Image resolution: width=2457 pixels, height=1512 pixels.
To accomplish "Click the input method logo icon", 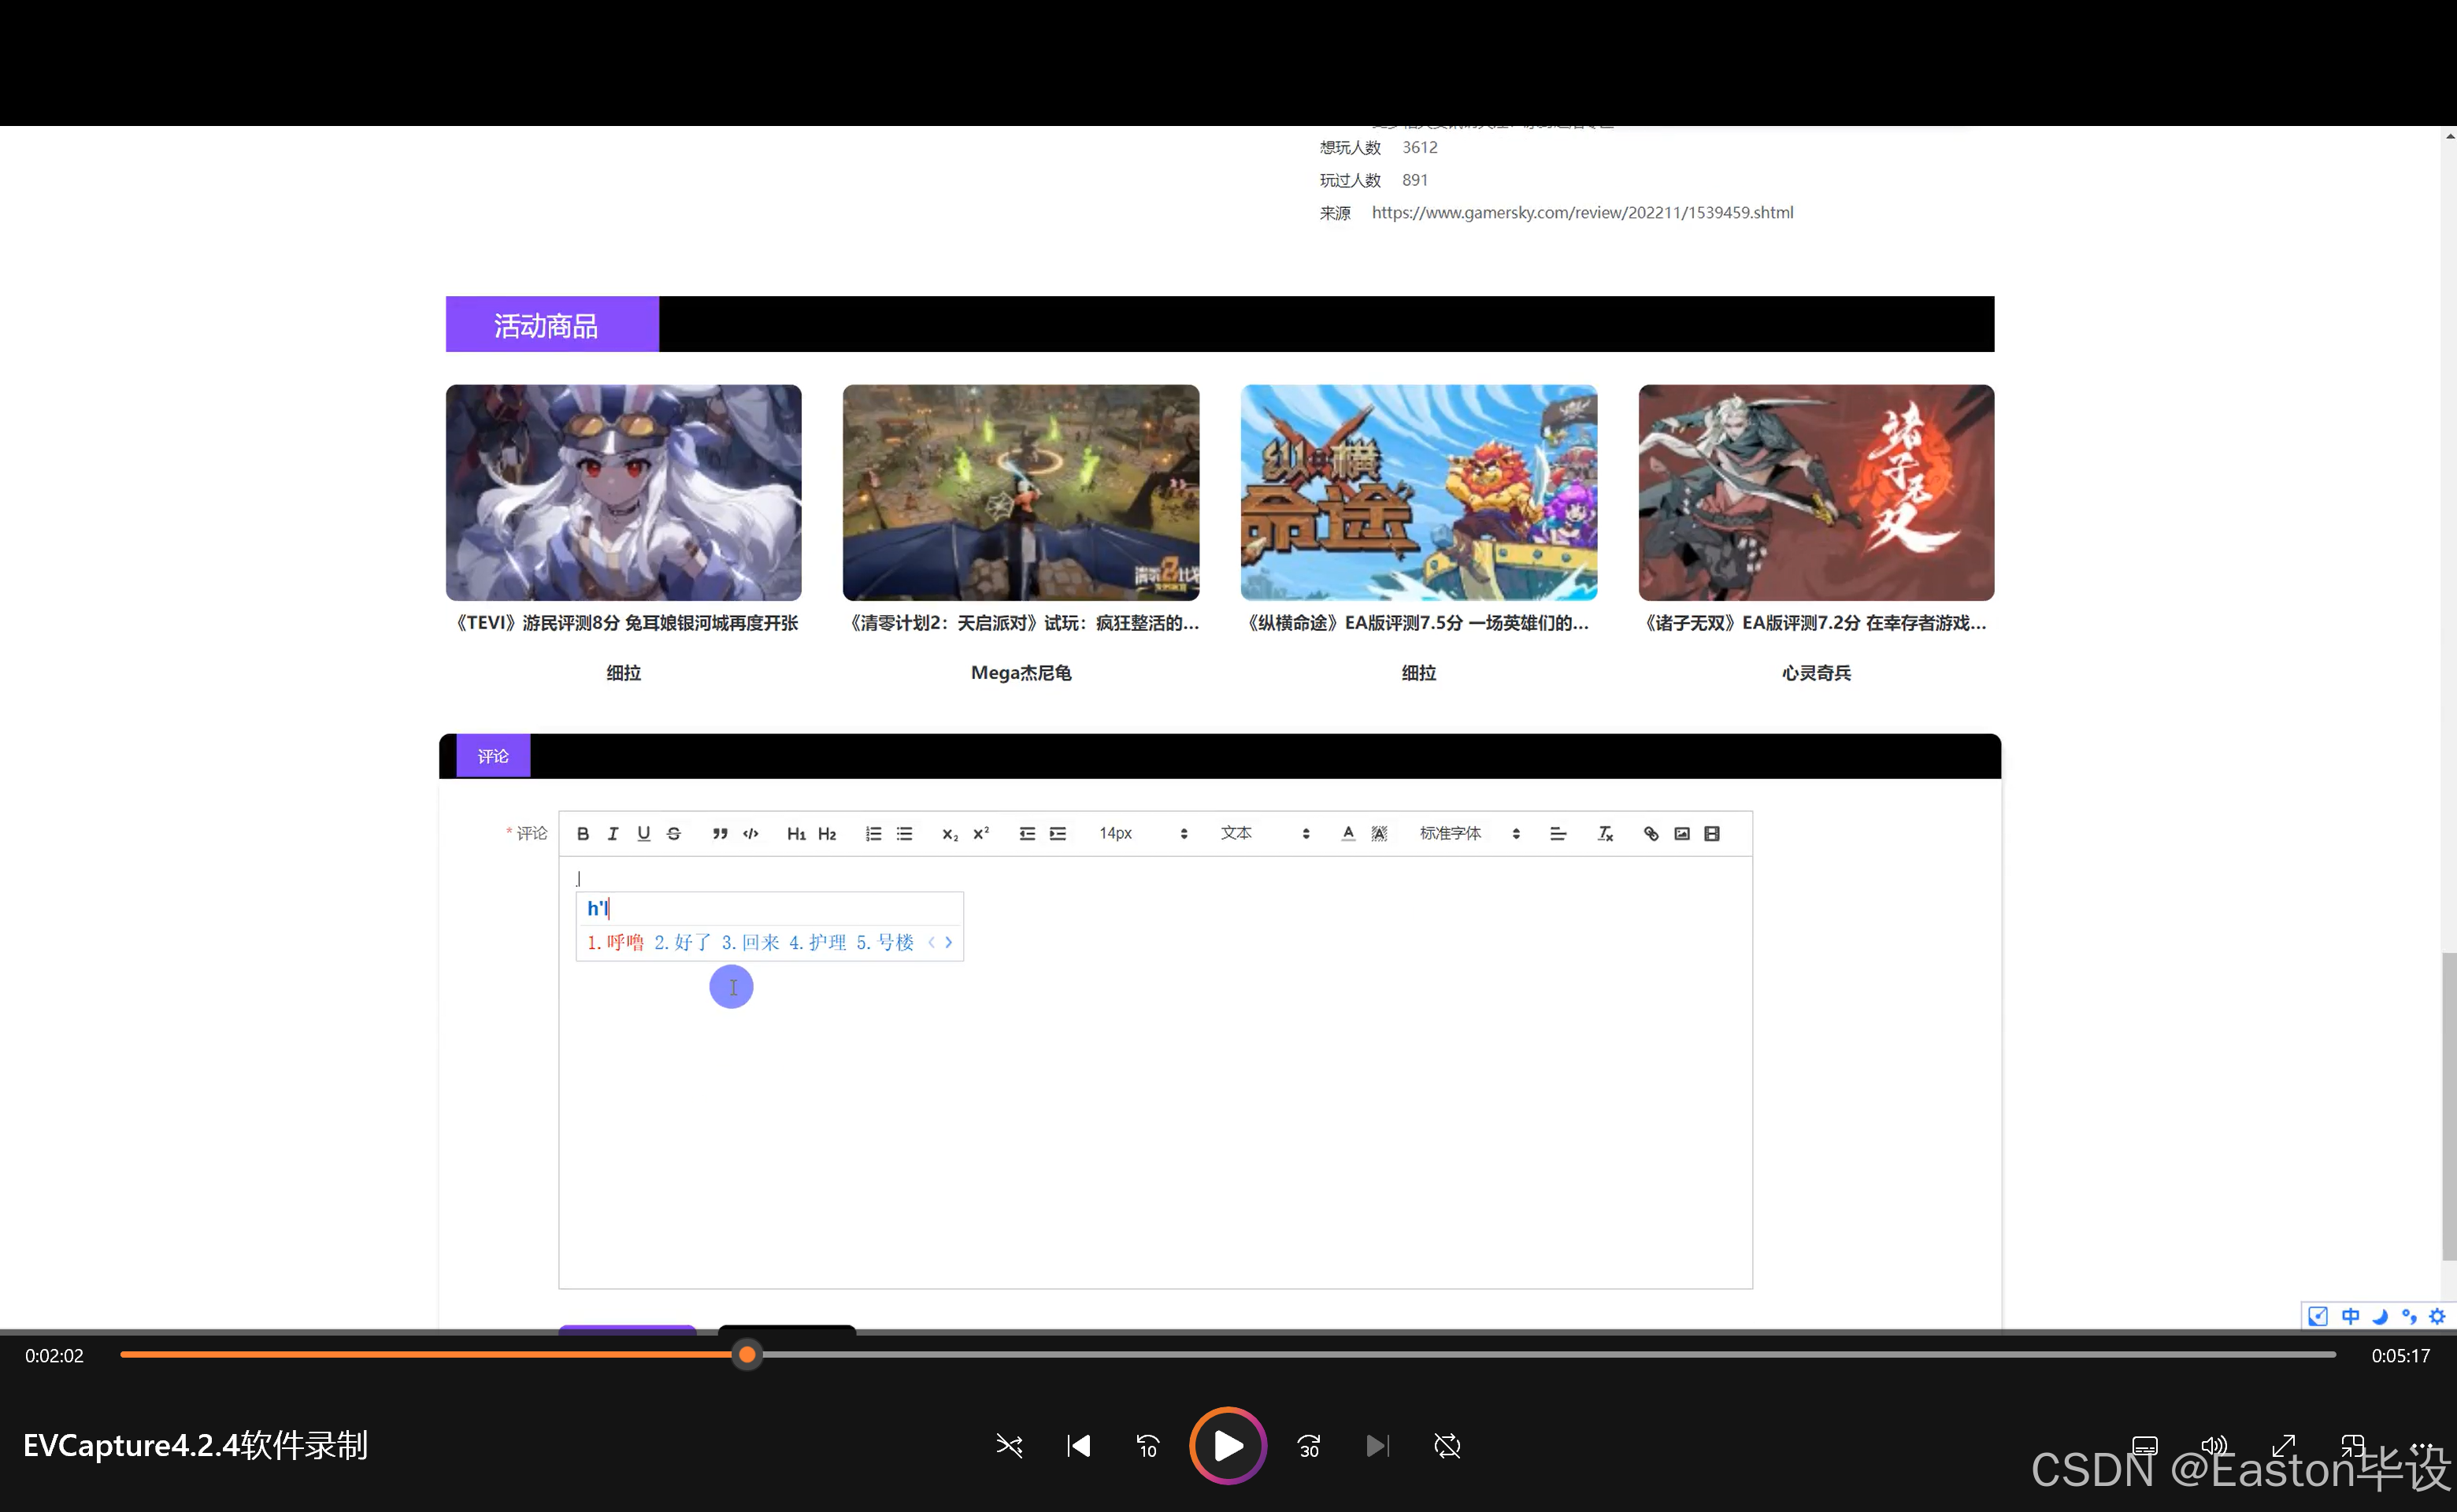I will (x=2318, y=1316).
